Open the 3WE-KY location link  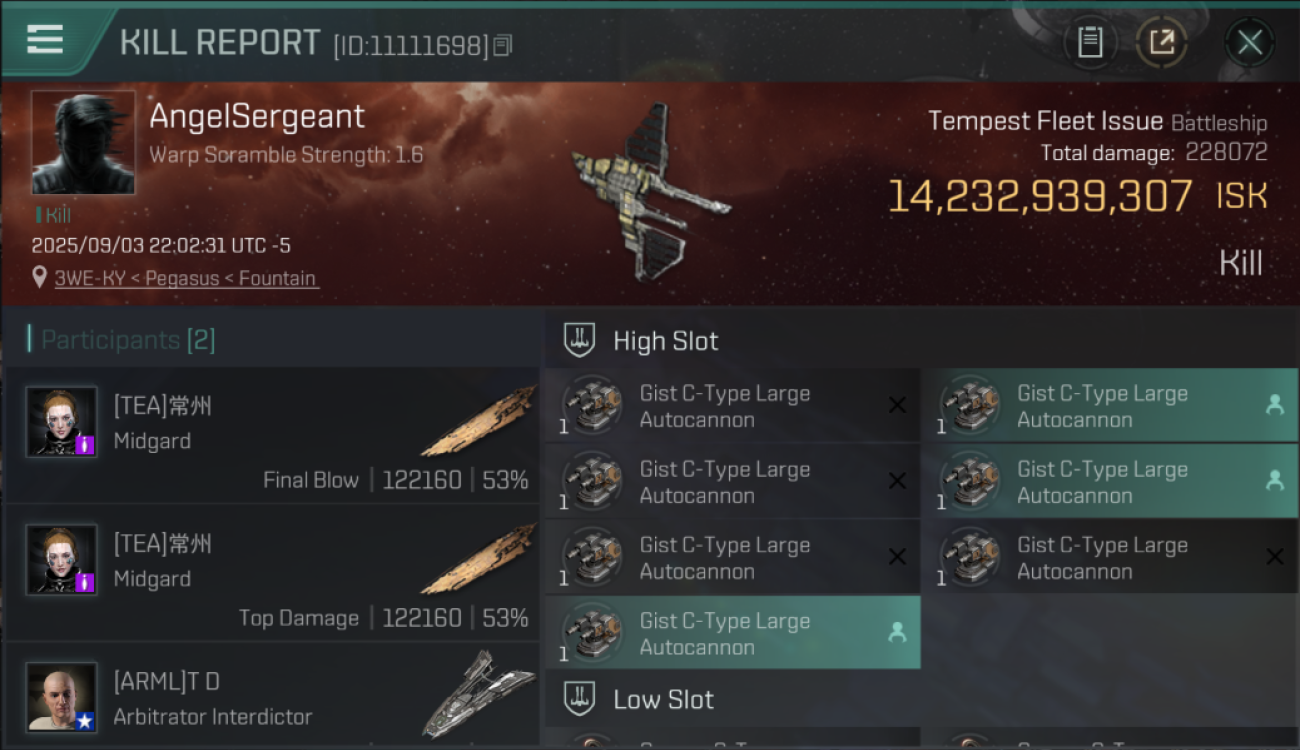[187, 278]
